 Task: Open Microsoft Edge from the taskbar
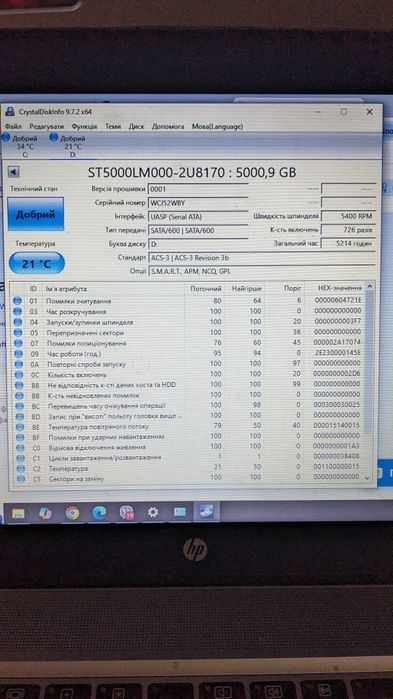(x=99, y=513)
